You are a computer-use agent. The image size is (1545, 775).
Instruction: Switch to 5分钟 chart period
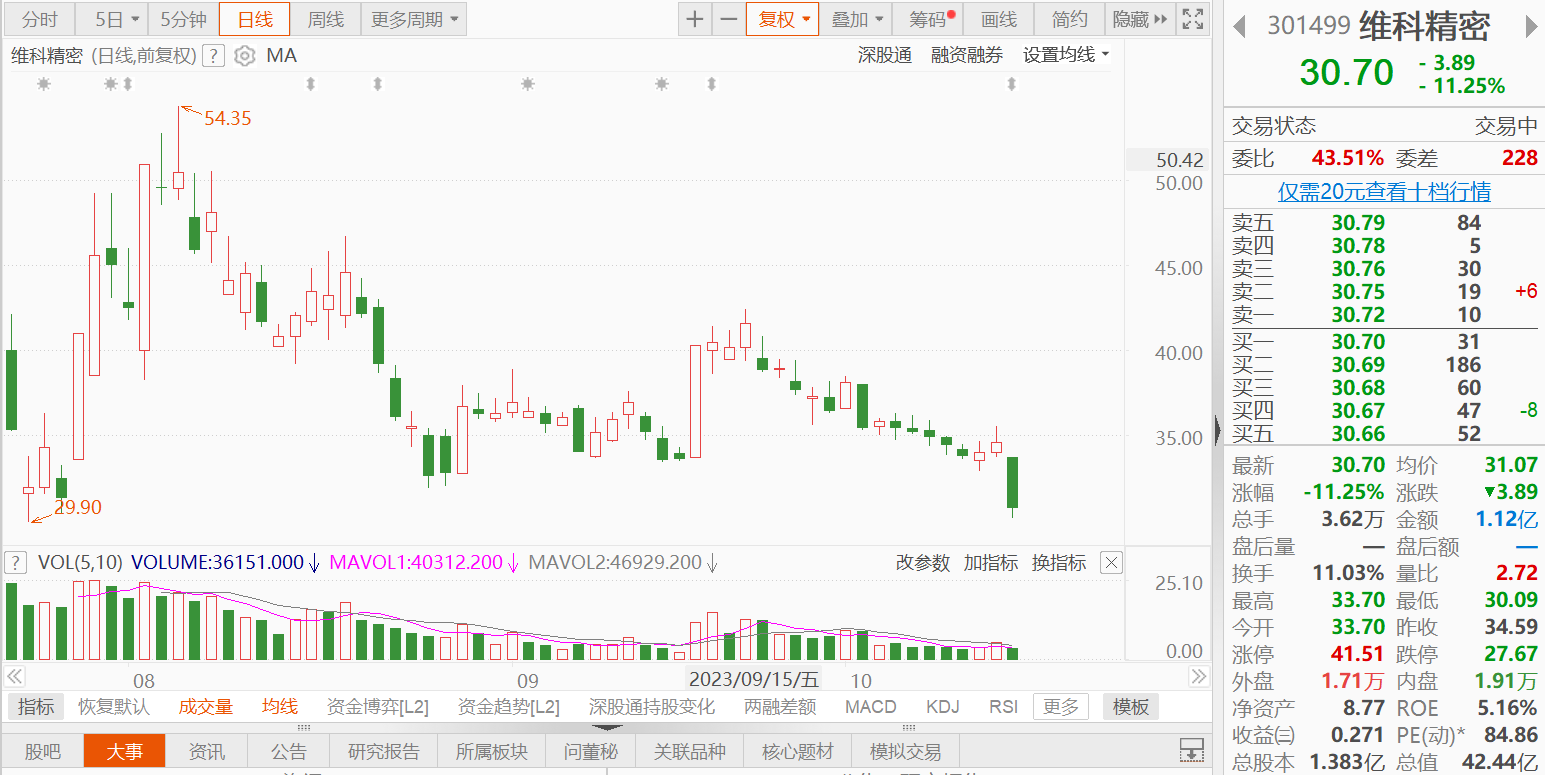point(183,19)
